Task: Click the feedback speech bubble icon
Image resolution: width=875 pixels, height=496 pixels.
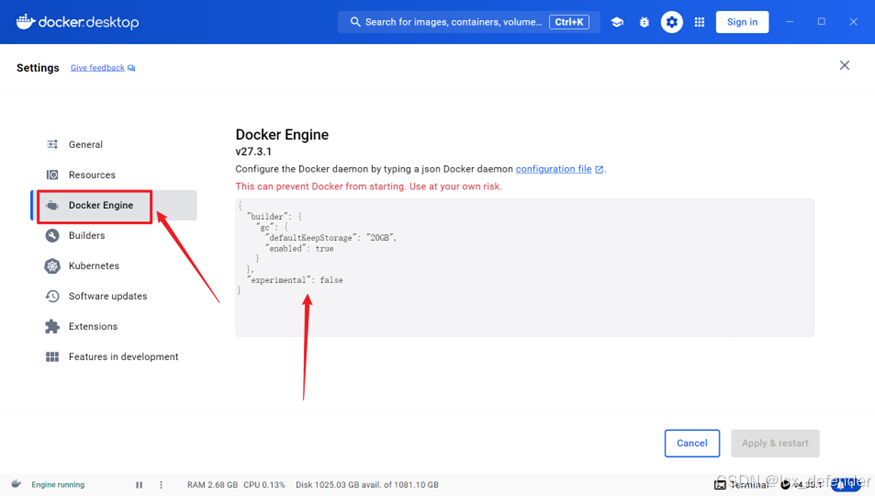Action: coord(131,68)
